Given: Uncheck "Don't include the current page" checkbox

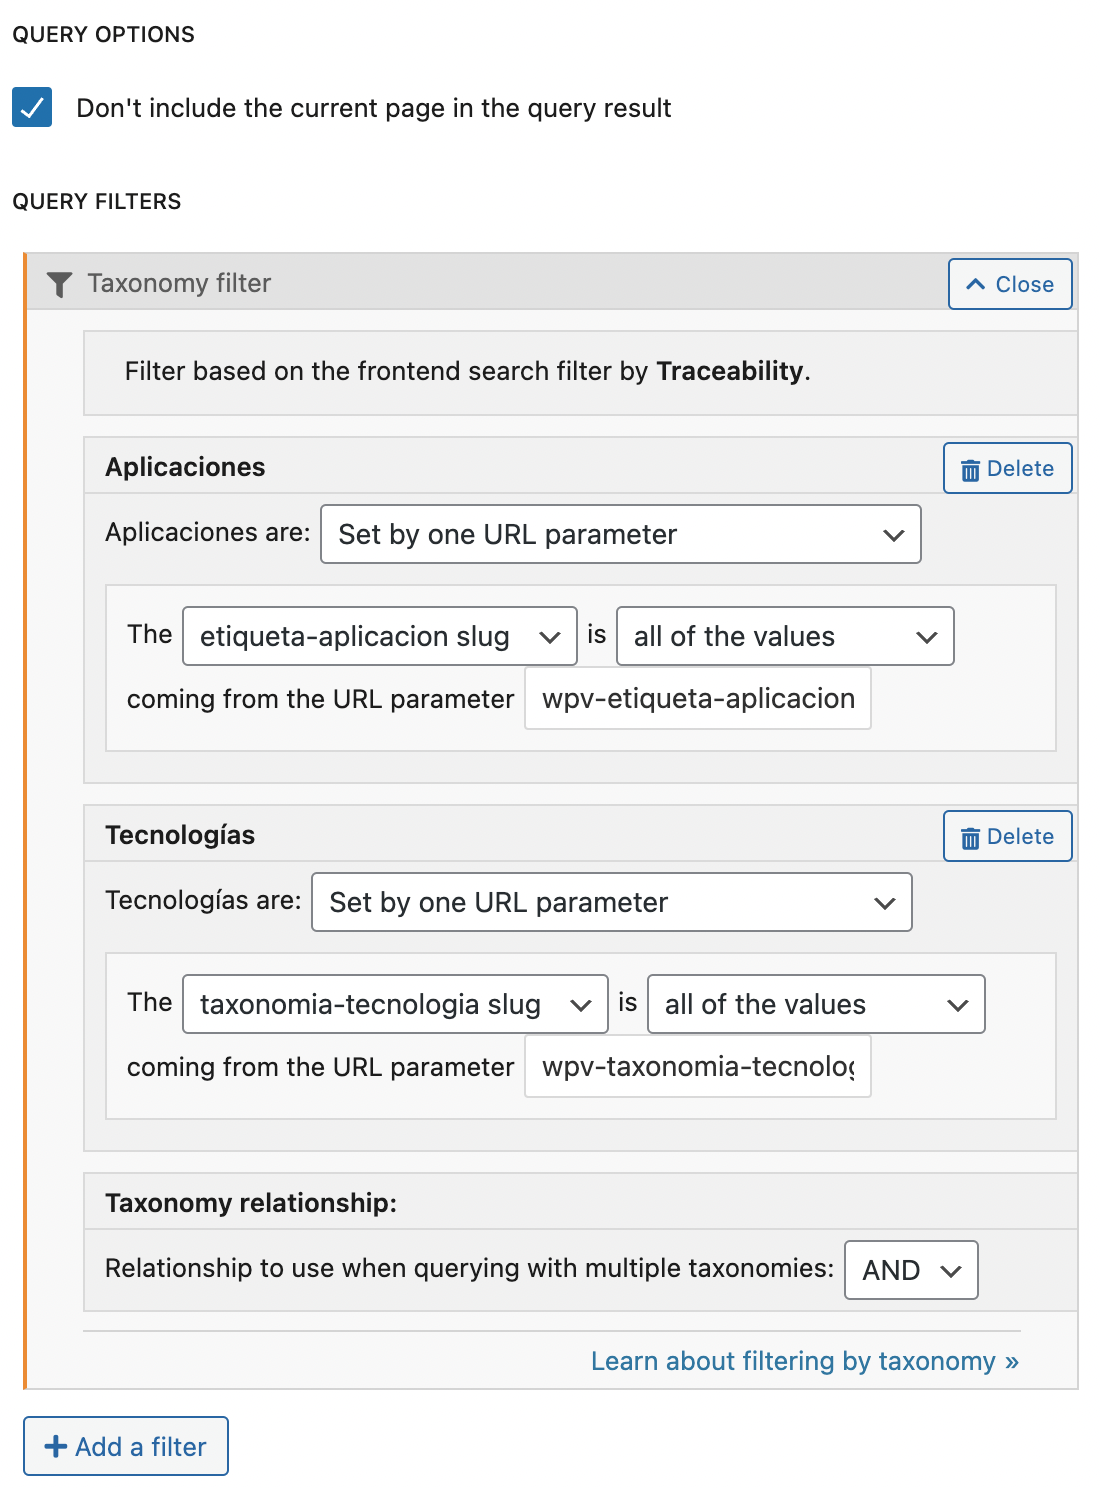Looking at the screenshot, I should click(x=32, y=107).
